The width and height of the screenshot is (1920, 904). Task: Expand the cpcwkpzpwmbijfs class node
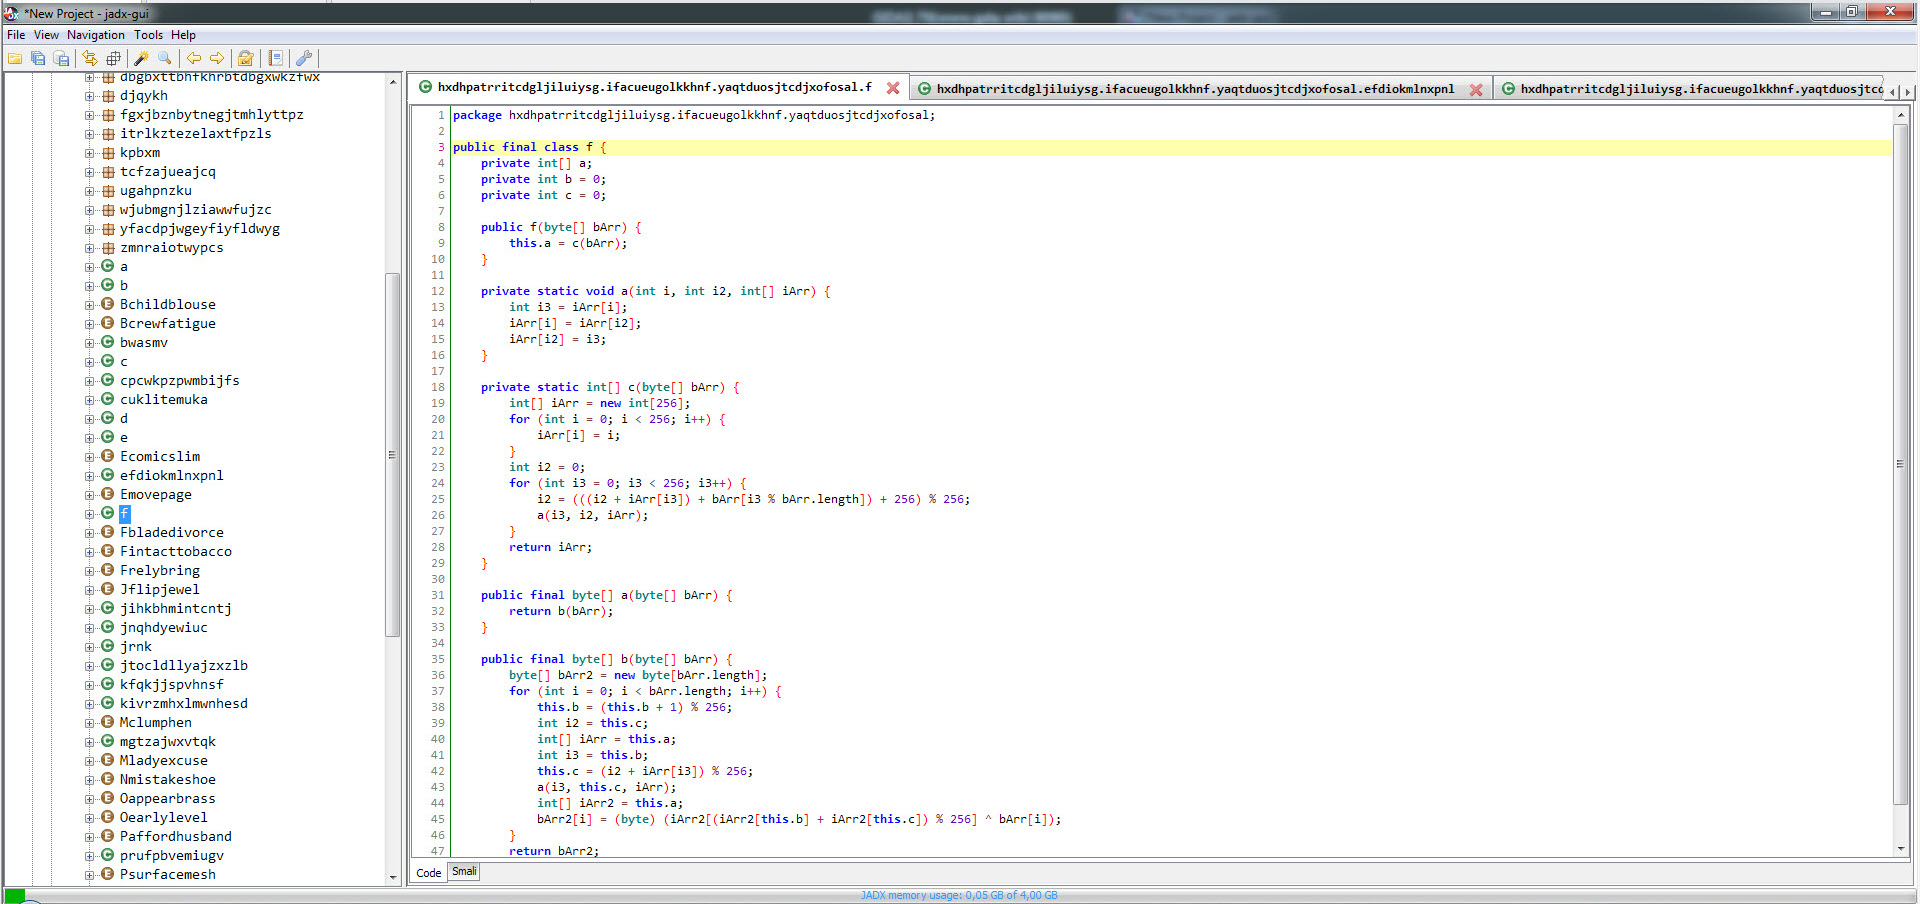click(x=89, y=381)
